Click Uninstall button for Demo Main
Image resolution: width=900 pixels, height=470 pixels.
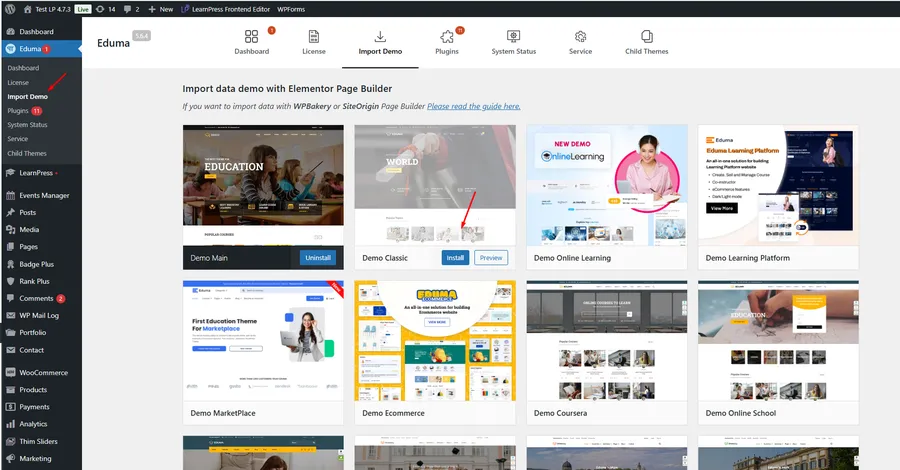click(x=318, y=257)
